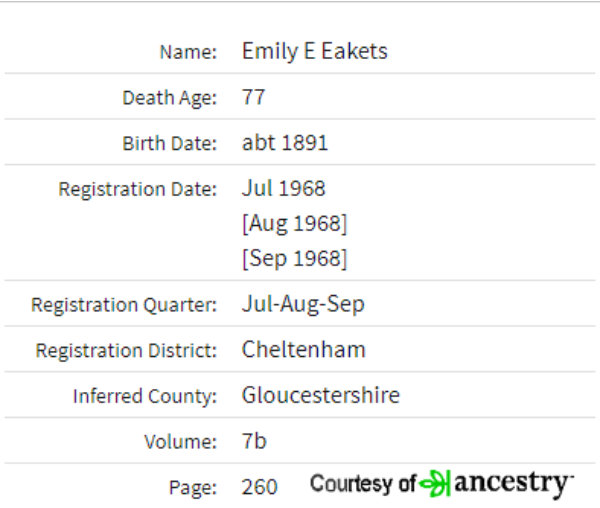The width and height of the screenshot is (600, 508).
Task: Click the Courtesy of text
Action: (363, 484)
